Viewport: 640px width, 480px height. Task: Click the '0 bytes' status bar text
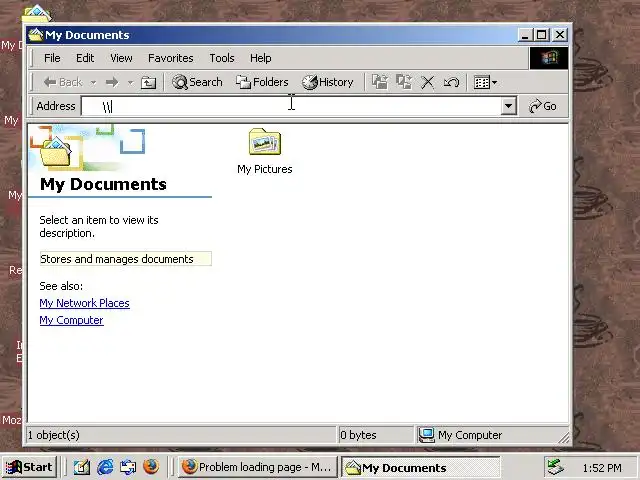coord(358,435)
